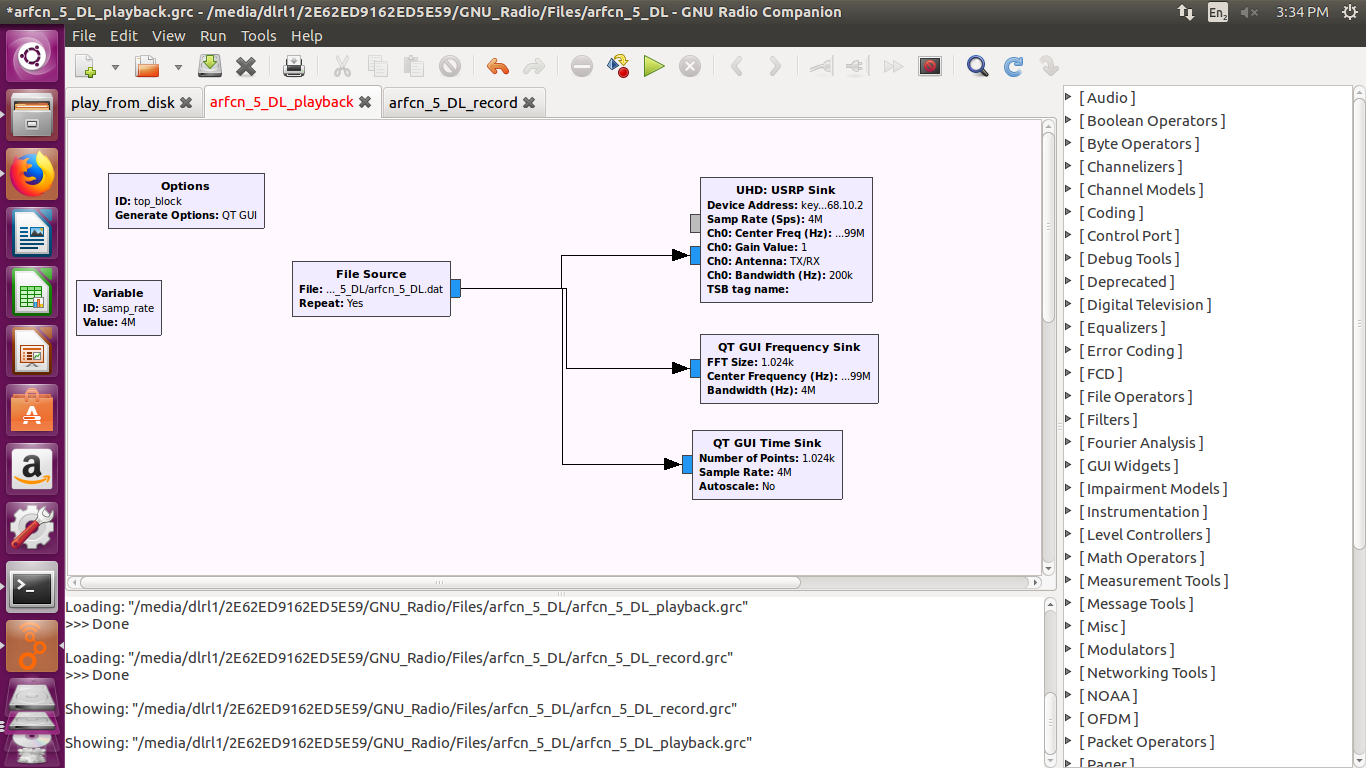Generate the flow graph
This screenshot has width=1366, height=768.
[618, 67]
